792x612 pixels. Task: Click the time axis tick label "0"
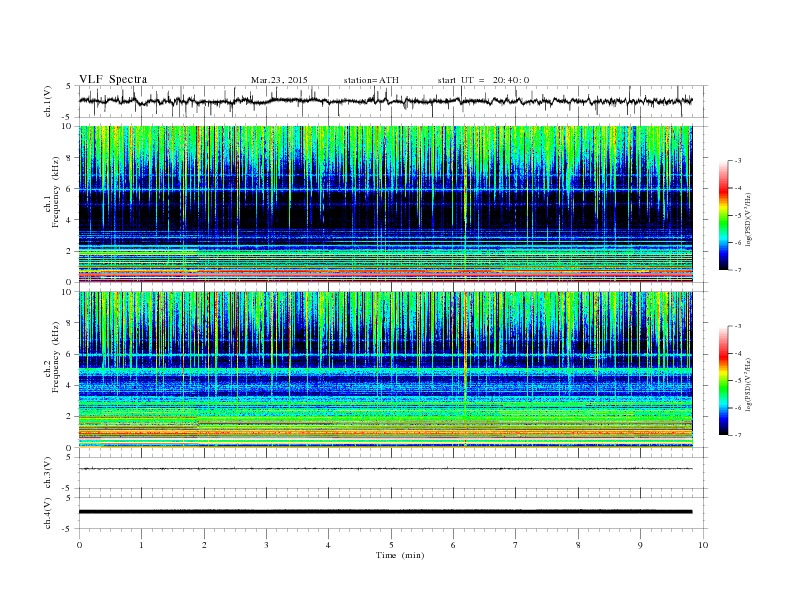click(x=79, y=545)
